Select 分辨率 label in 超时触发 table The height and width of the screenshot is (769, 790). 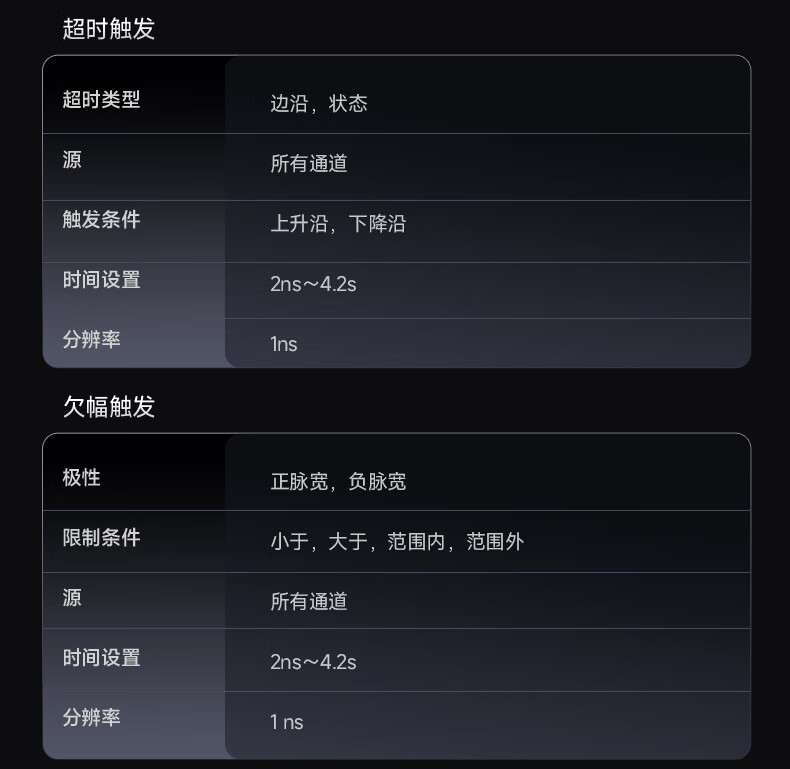(91, 340)
